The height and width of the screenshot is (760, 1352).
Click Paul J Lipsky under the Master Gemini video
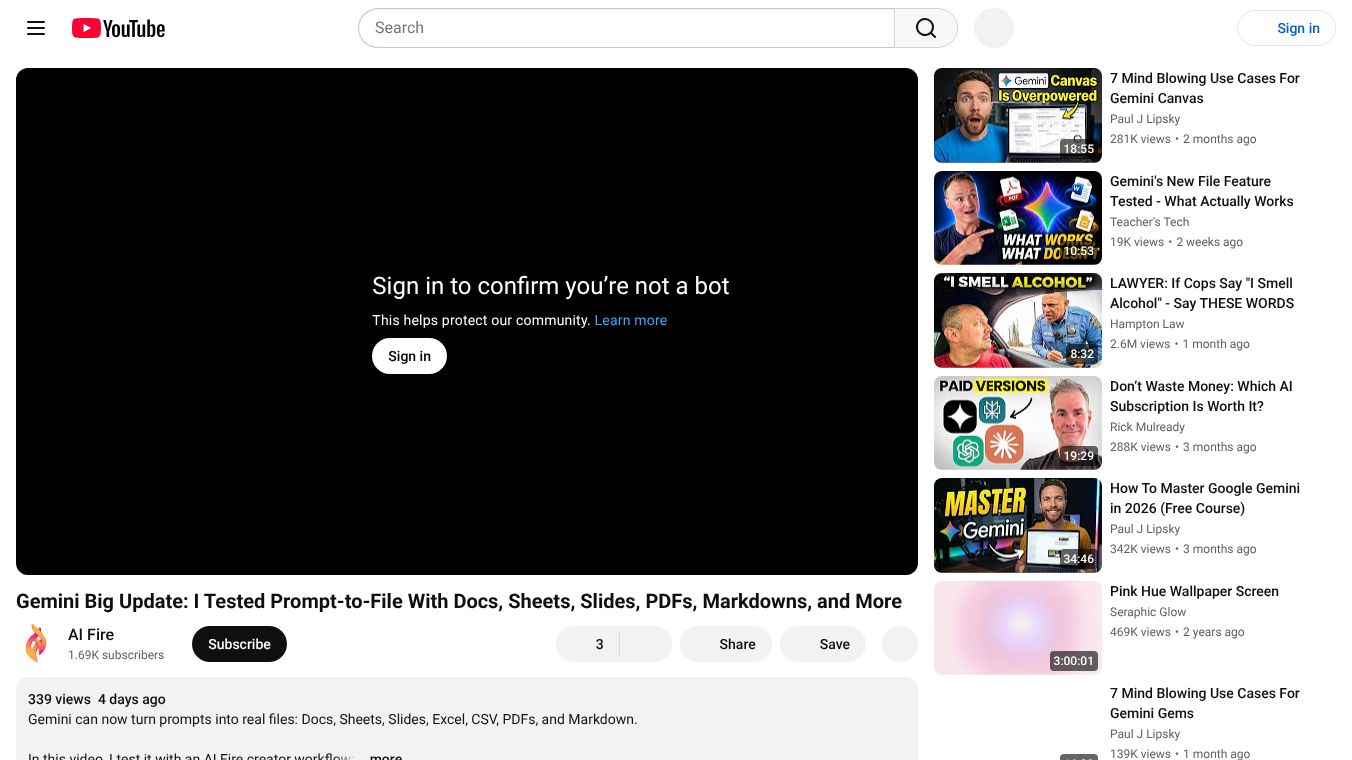(1145, 529)
